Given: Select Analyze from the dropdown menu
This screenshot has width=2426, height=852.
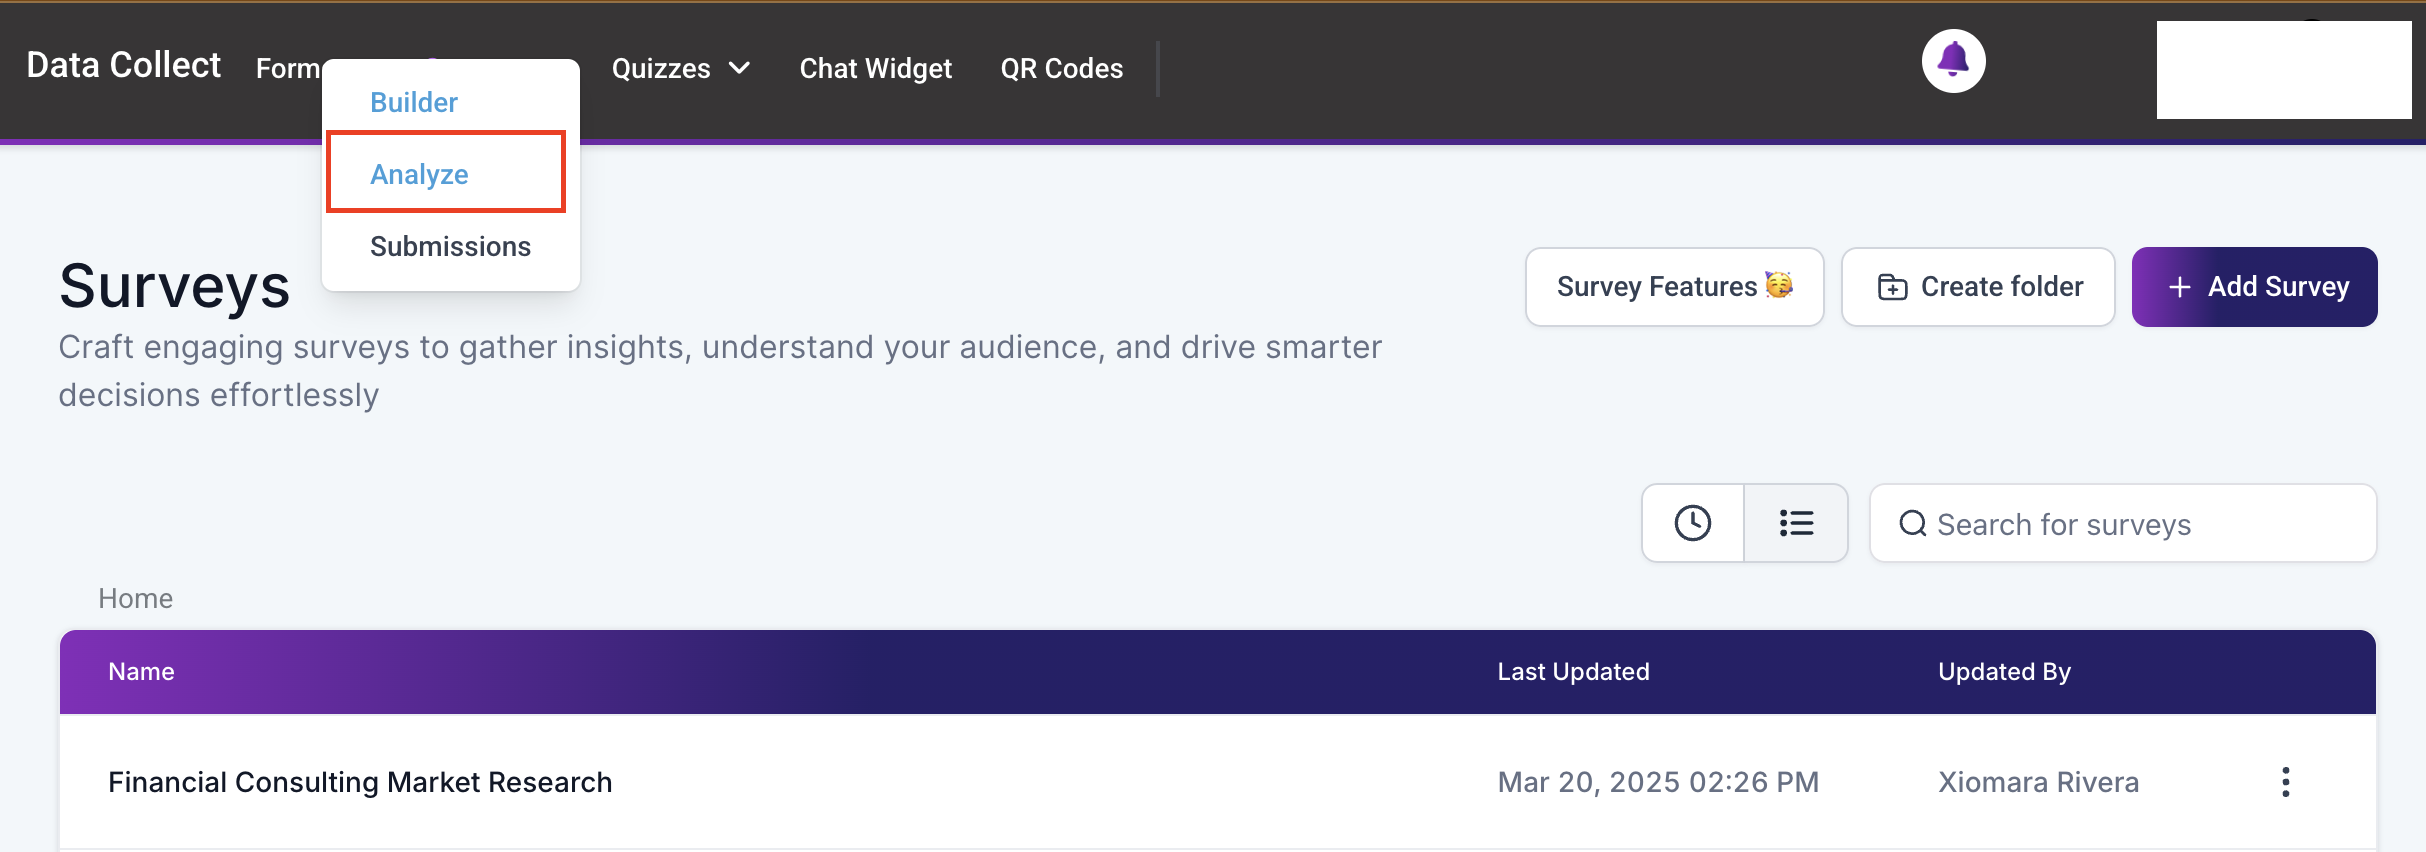Looking at the screenshot, I should 419,174.
